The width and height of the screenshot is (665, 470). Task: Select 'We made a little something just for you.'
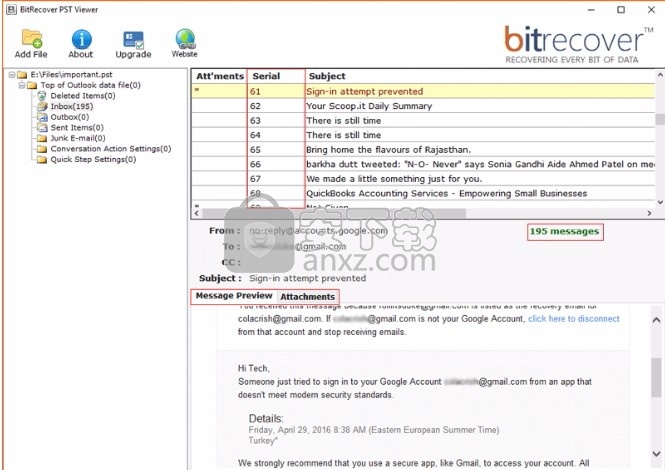tap(423, 179)
